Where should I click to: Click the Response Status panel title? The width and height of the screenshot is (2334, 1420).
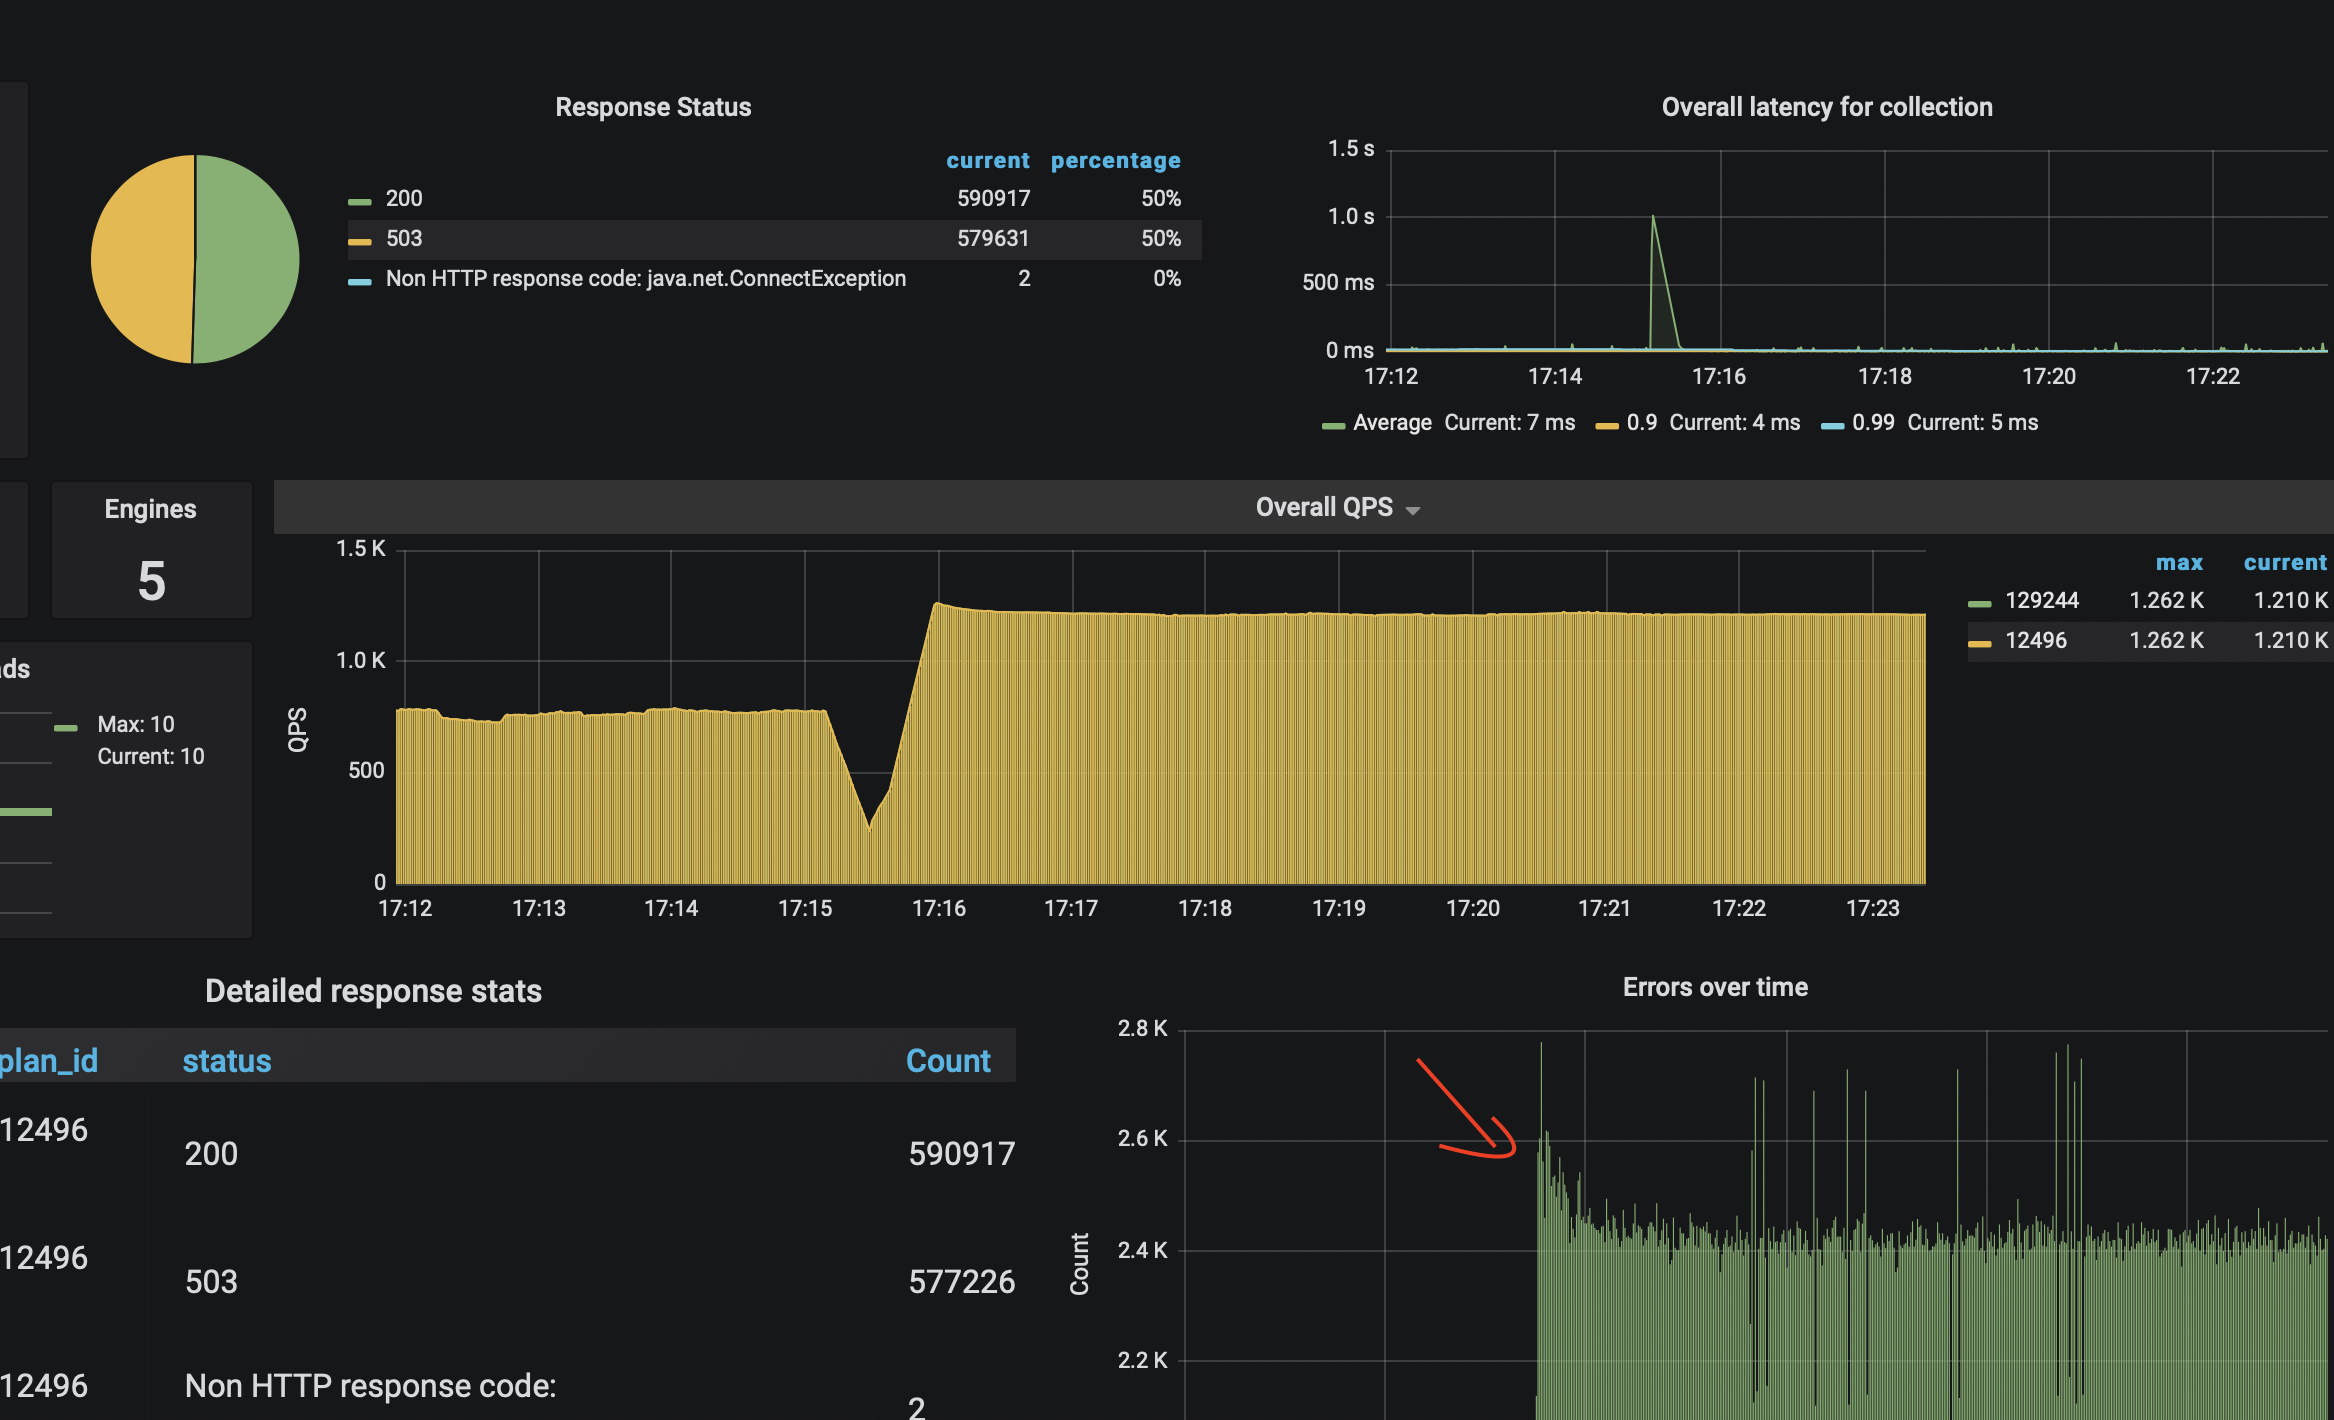(653, 107)
